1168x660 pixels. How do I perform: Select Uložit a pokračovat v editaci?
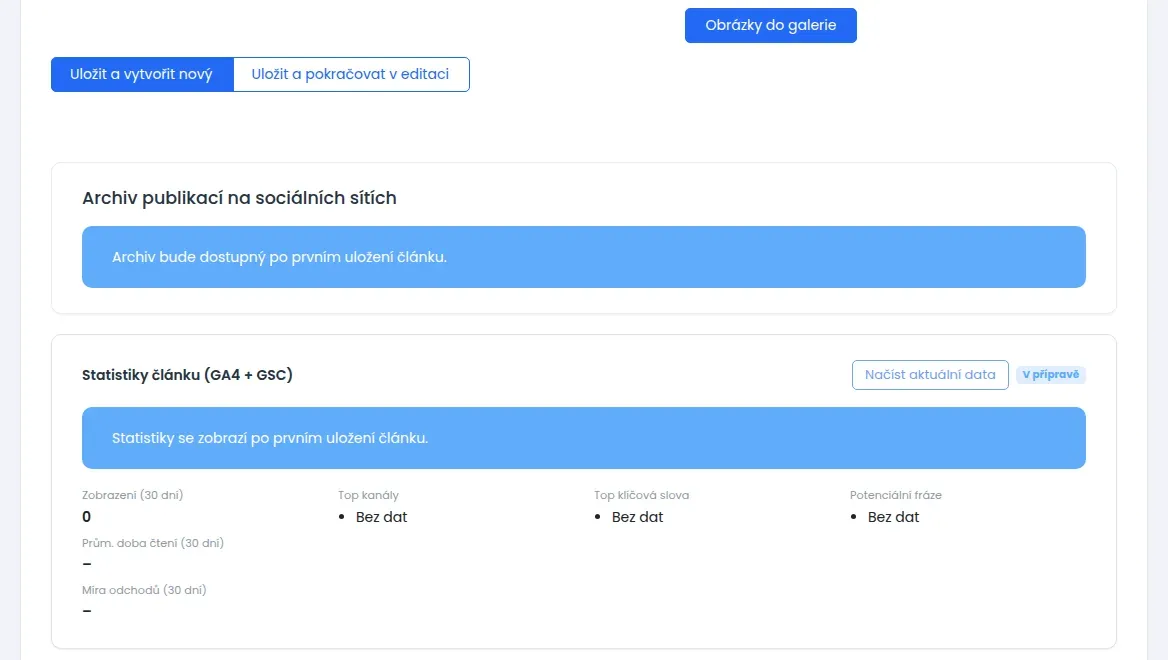351,74
